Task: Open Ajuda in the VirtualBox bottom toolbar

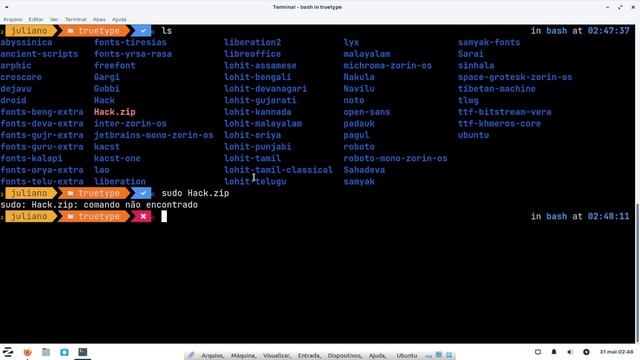Action: click(378, 356)
